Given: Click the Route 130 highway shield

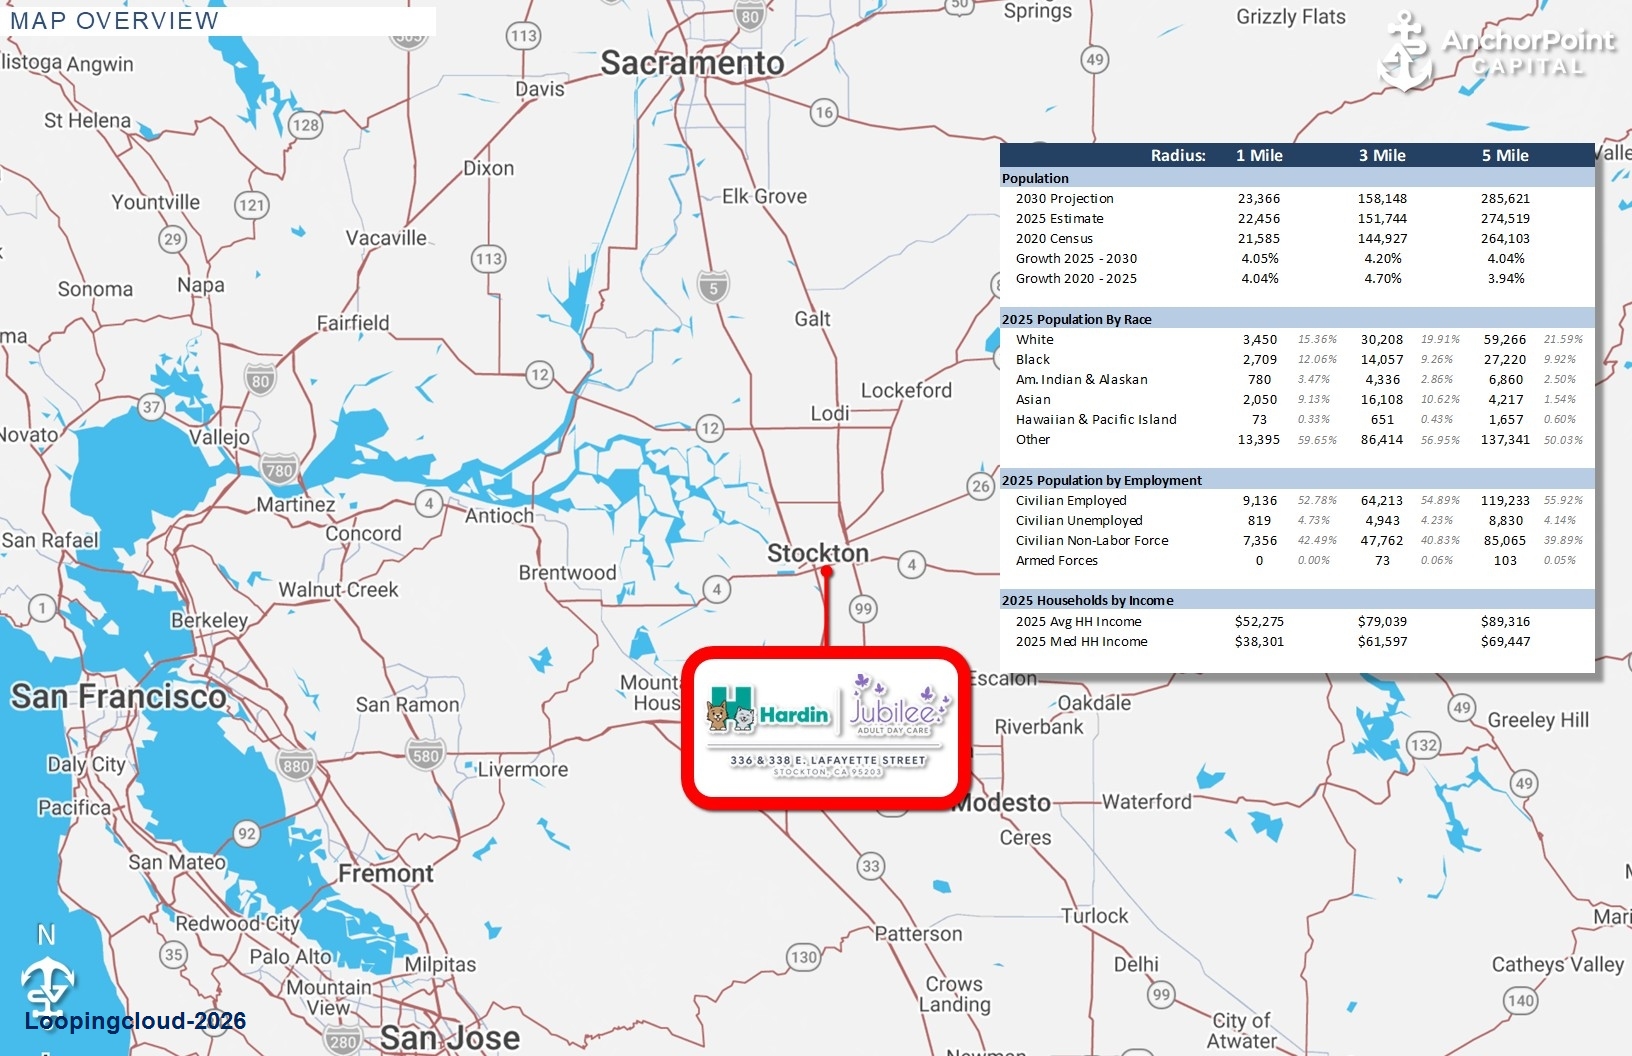Looking at the screenshot, I should [804, 957].
